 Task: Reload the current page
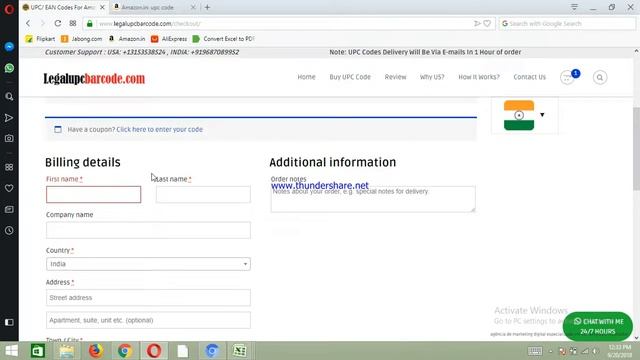click(x=58, y=23)
